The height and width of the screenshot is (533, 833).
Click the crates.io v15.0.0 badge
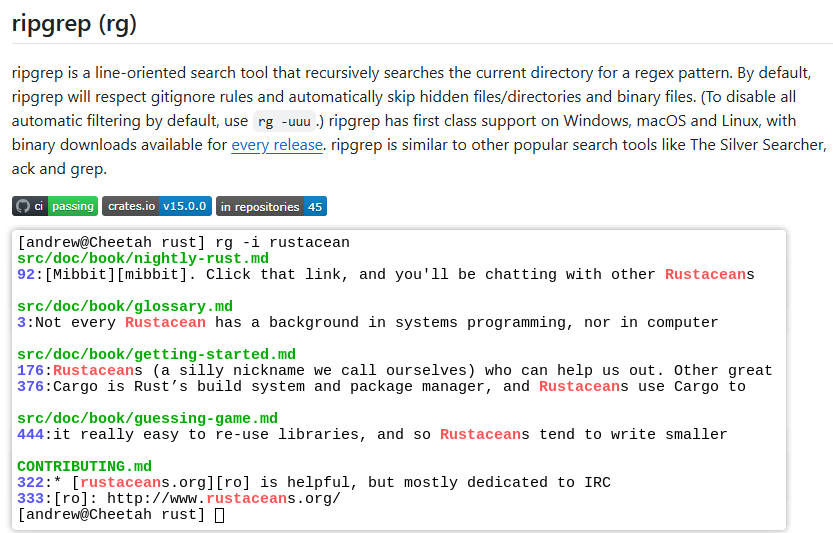157,206
